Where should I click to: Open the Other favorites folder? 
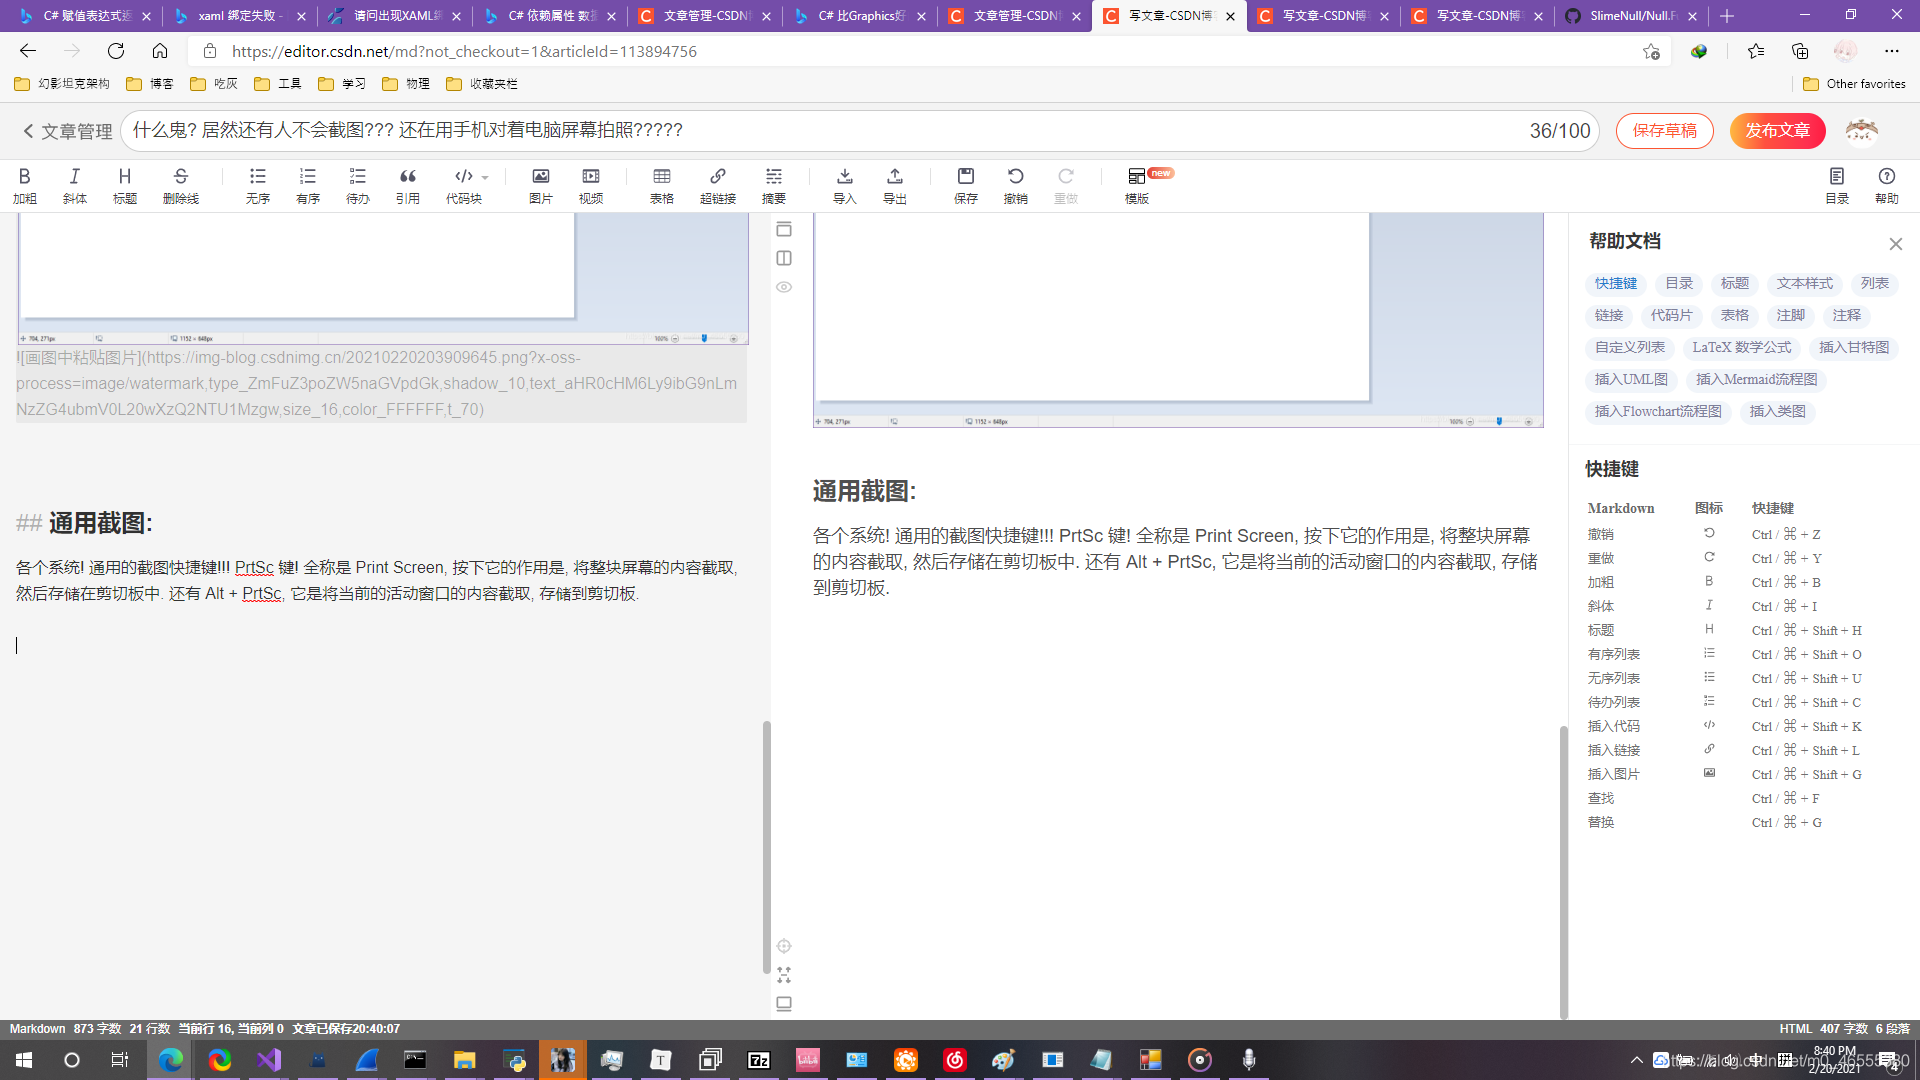[x=1854, y=84]
